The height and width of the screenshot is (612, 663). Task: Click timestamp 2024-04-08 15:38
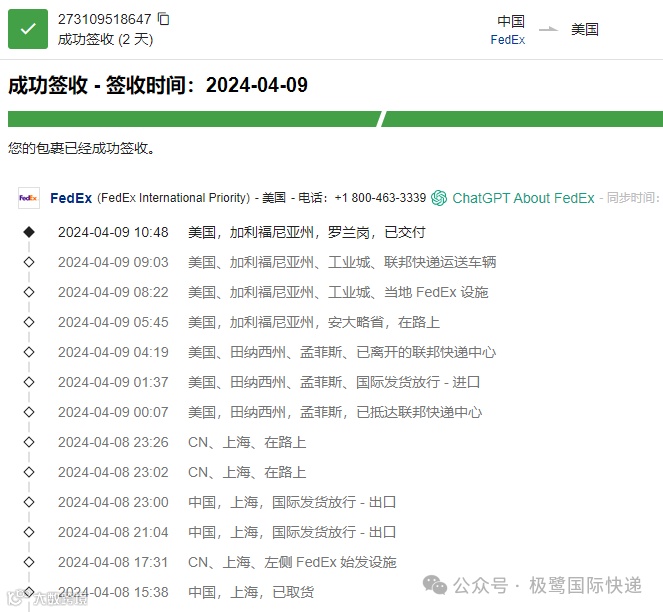(x=113, y=593)
